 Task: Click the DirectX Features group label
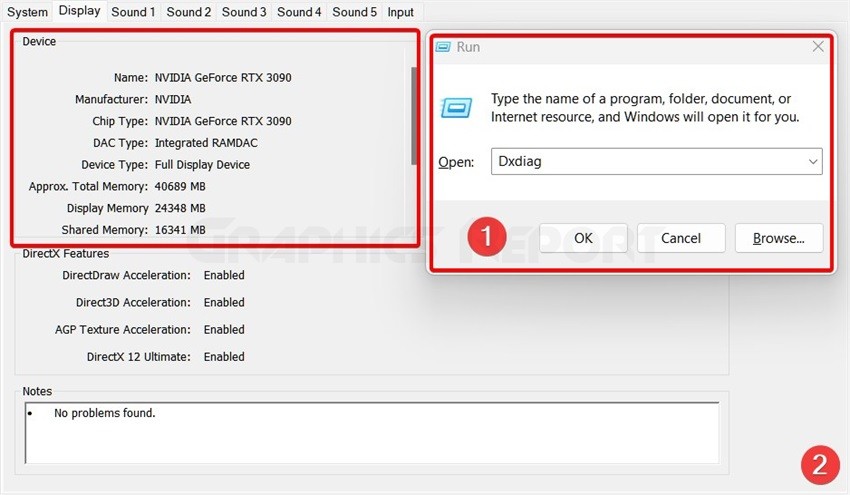pyautogui.click(x=66, y=253)
